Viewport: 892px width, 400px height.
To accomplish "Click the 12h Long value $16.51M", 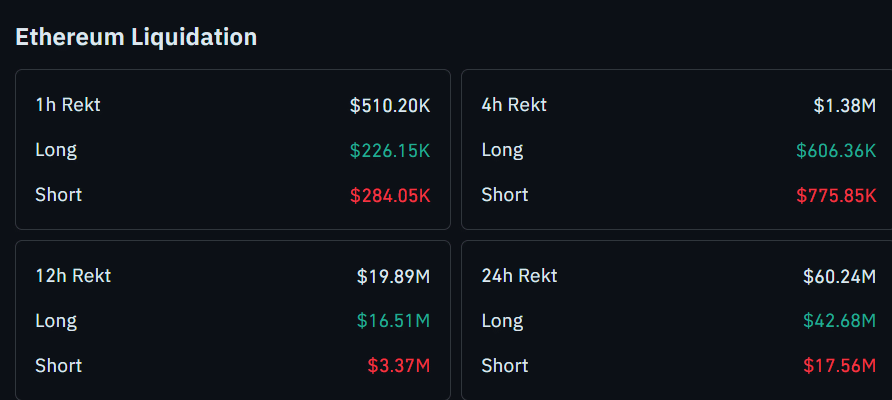I will [x=393, y=321].
